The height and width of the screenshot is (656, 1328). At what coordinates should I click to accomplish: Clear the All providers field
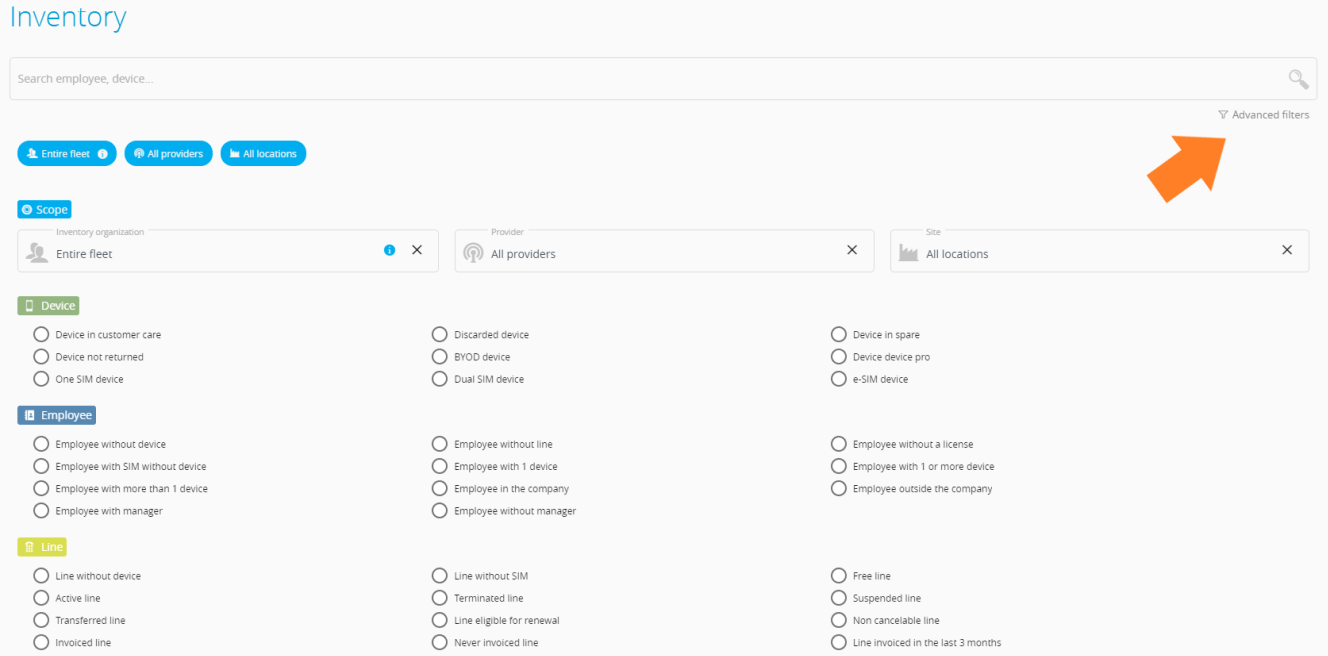tap(852, 250)
